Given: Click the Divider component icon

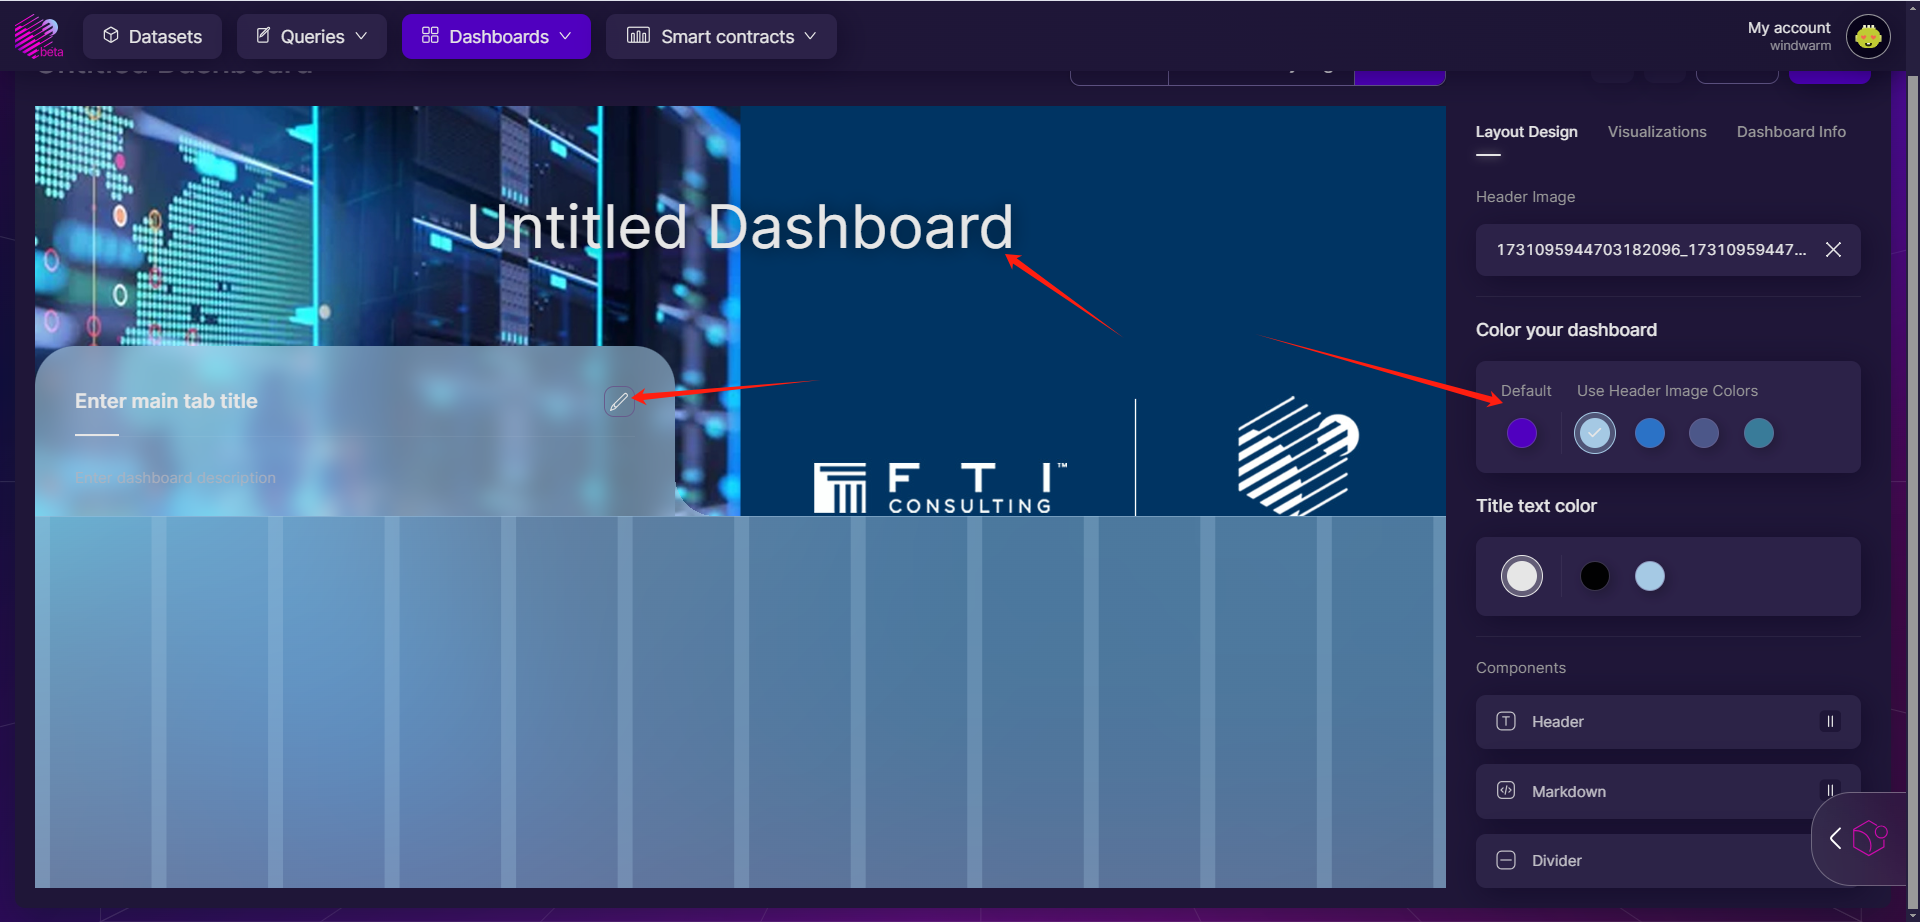Looking at the screenshot, I should coord(1505,861).
